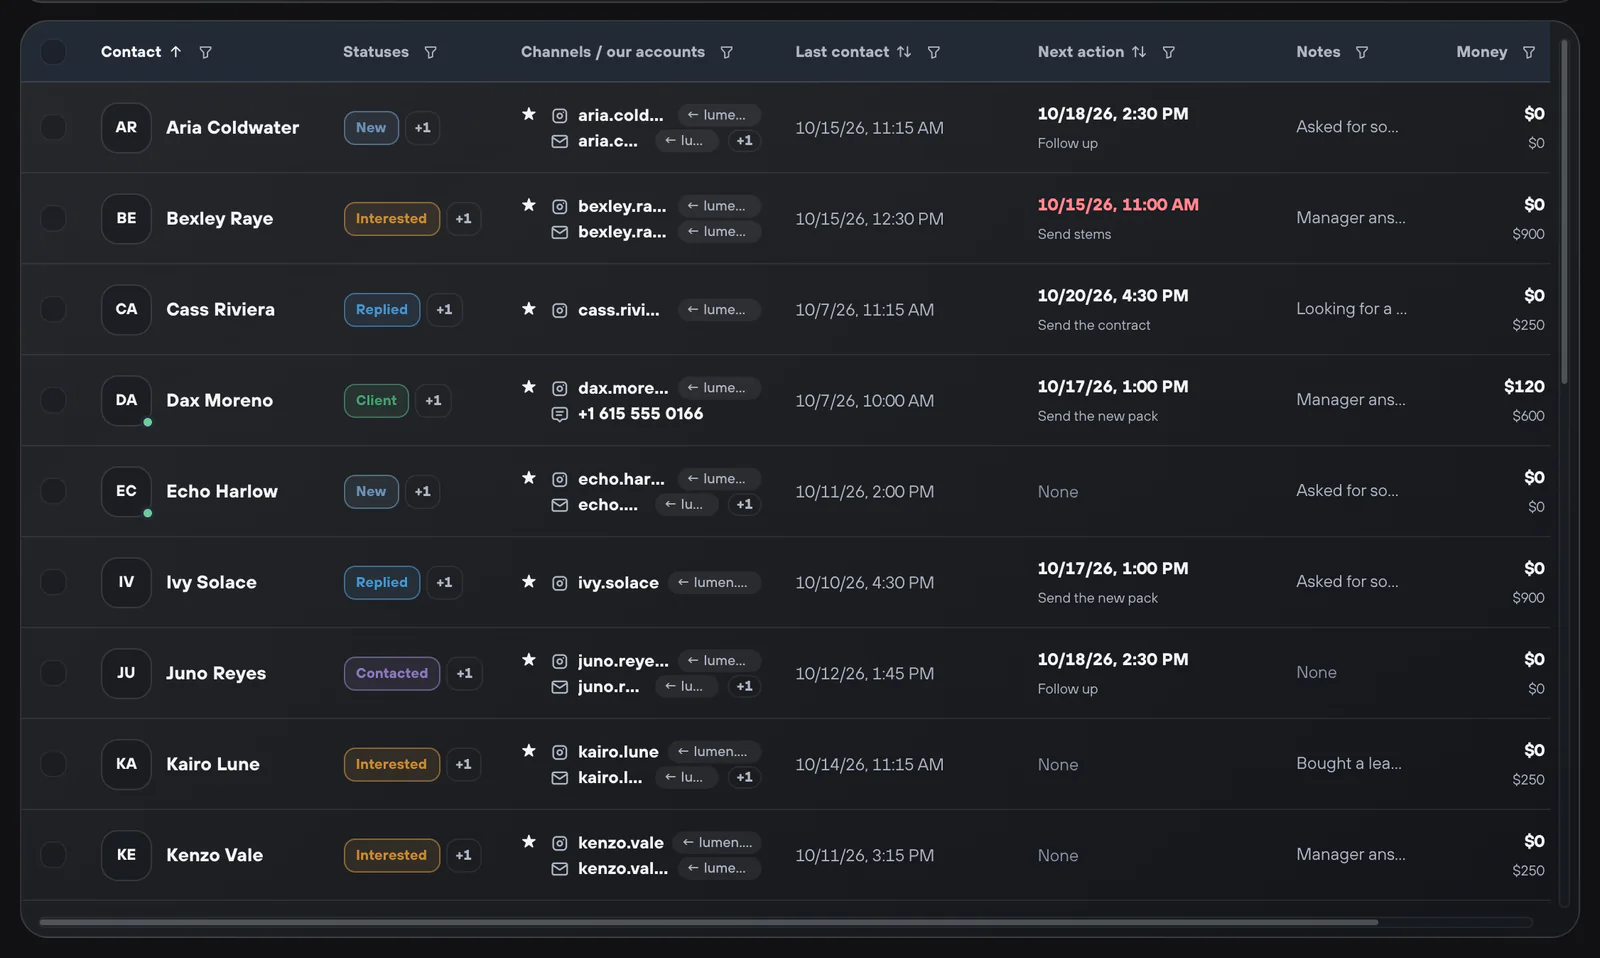Screen dimensions: 1600x958
Task: Click the star icon for Ivy Solace
Action: 529,581
